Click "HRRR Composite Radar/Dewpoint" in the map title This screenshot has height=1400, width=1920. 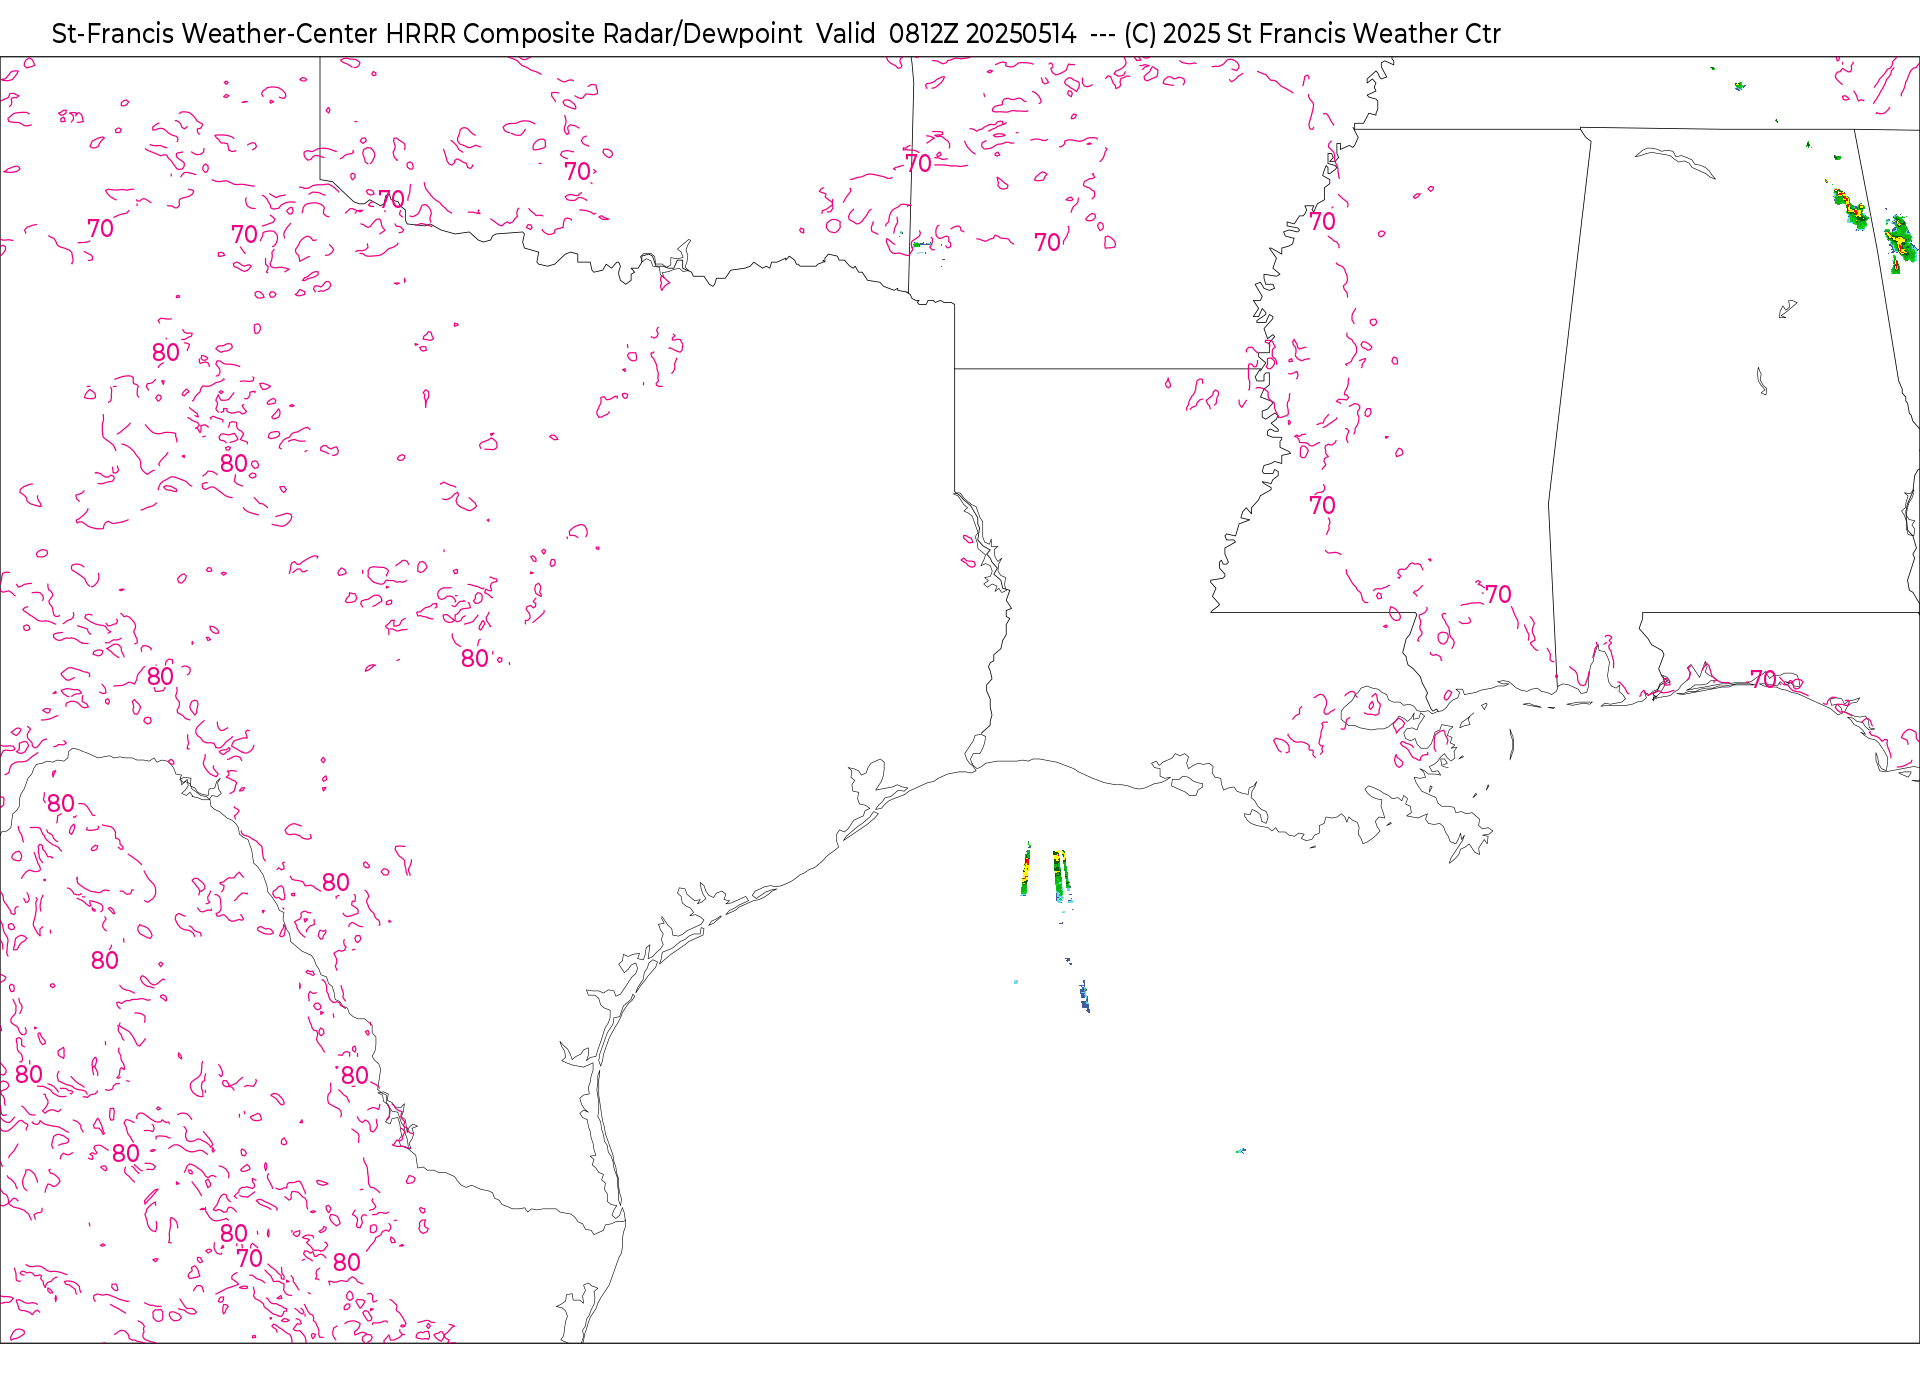[594, 34]
